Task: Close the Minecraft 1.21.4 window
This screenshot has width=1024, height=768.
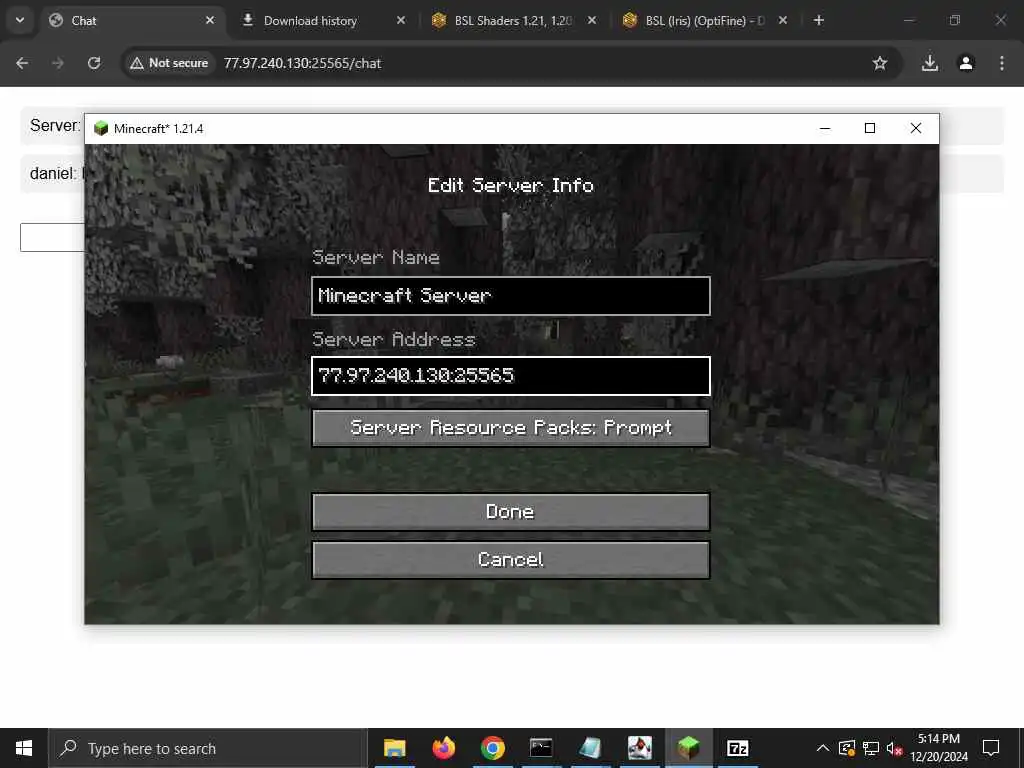Action: [916, 128]
